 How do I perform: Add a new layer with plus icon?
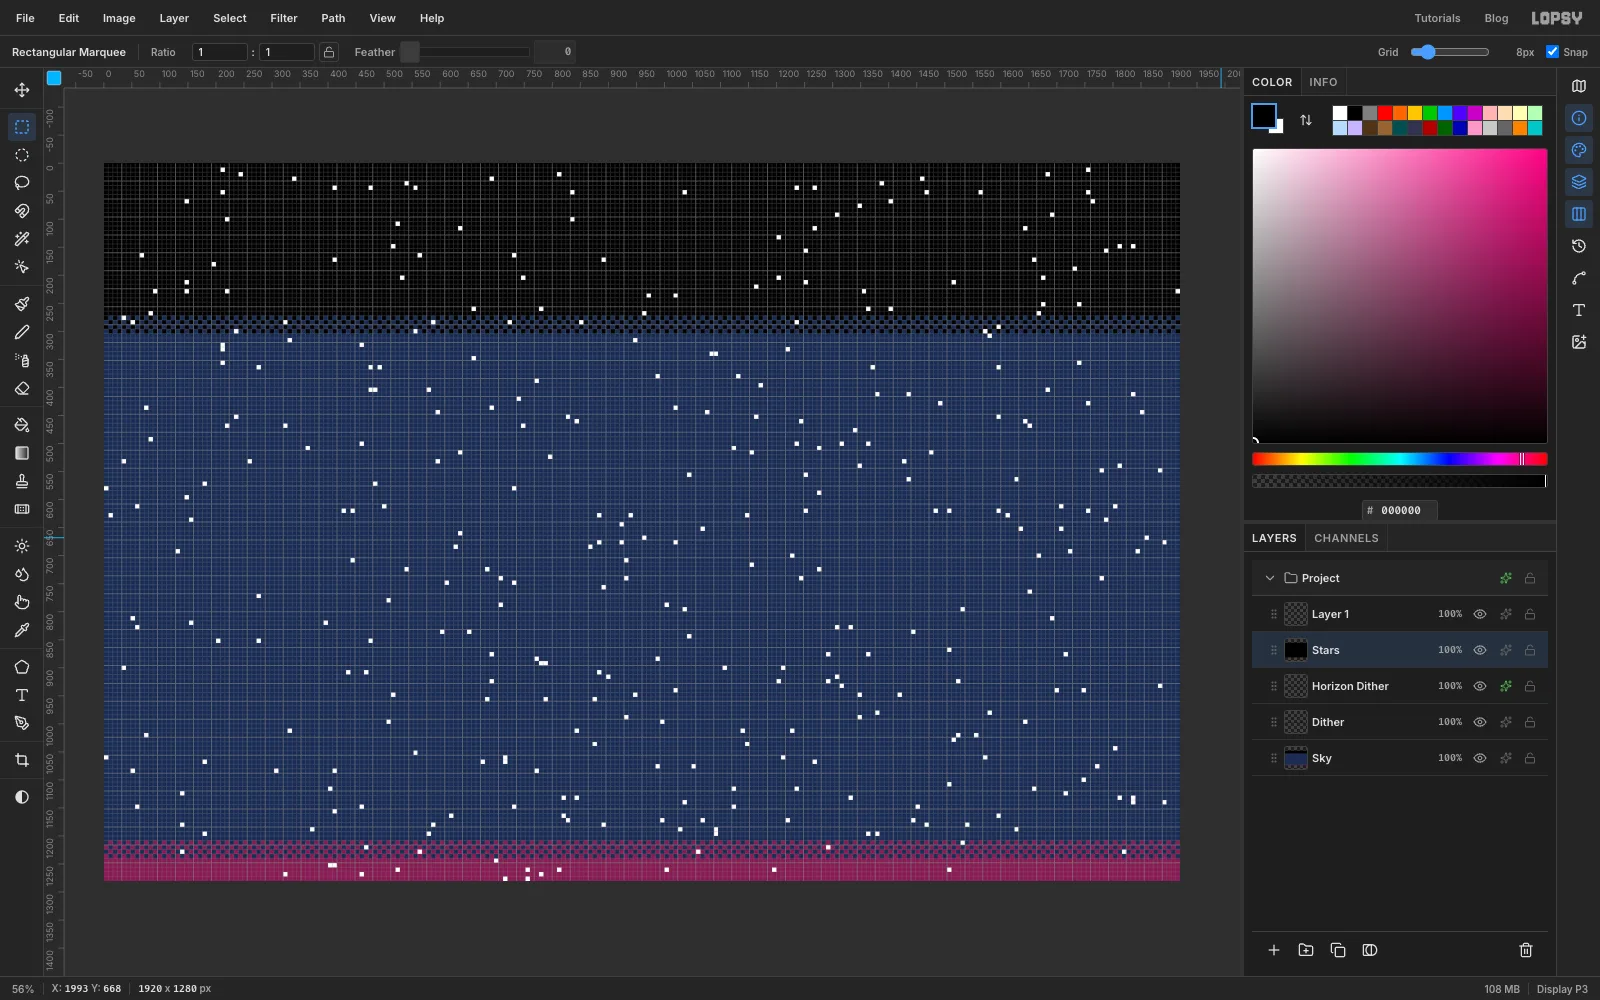tap(1274, 950)
